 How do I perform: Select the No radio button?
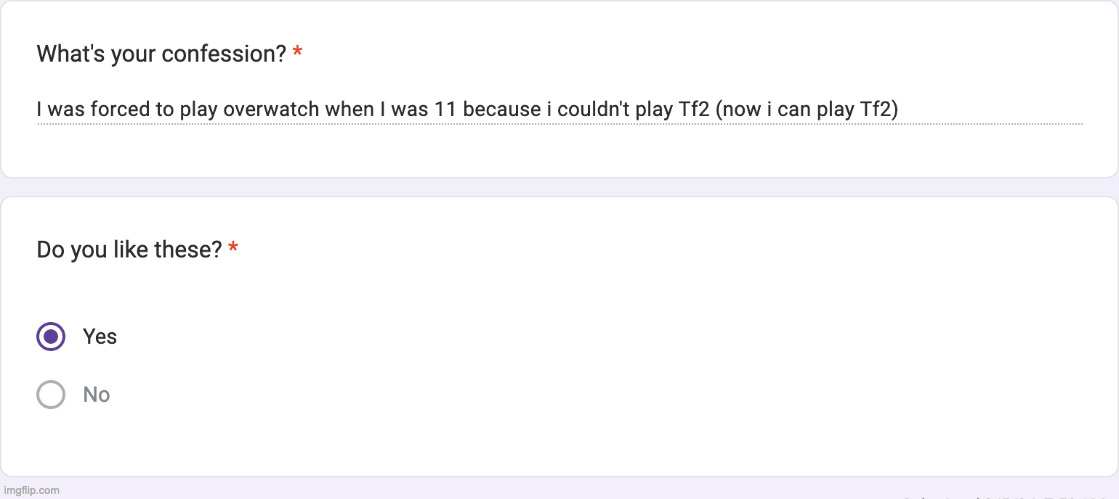pyautogui.click(x=51, y=395)
